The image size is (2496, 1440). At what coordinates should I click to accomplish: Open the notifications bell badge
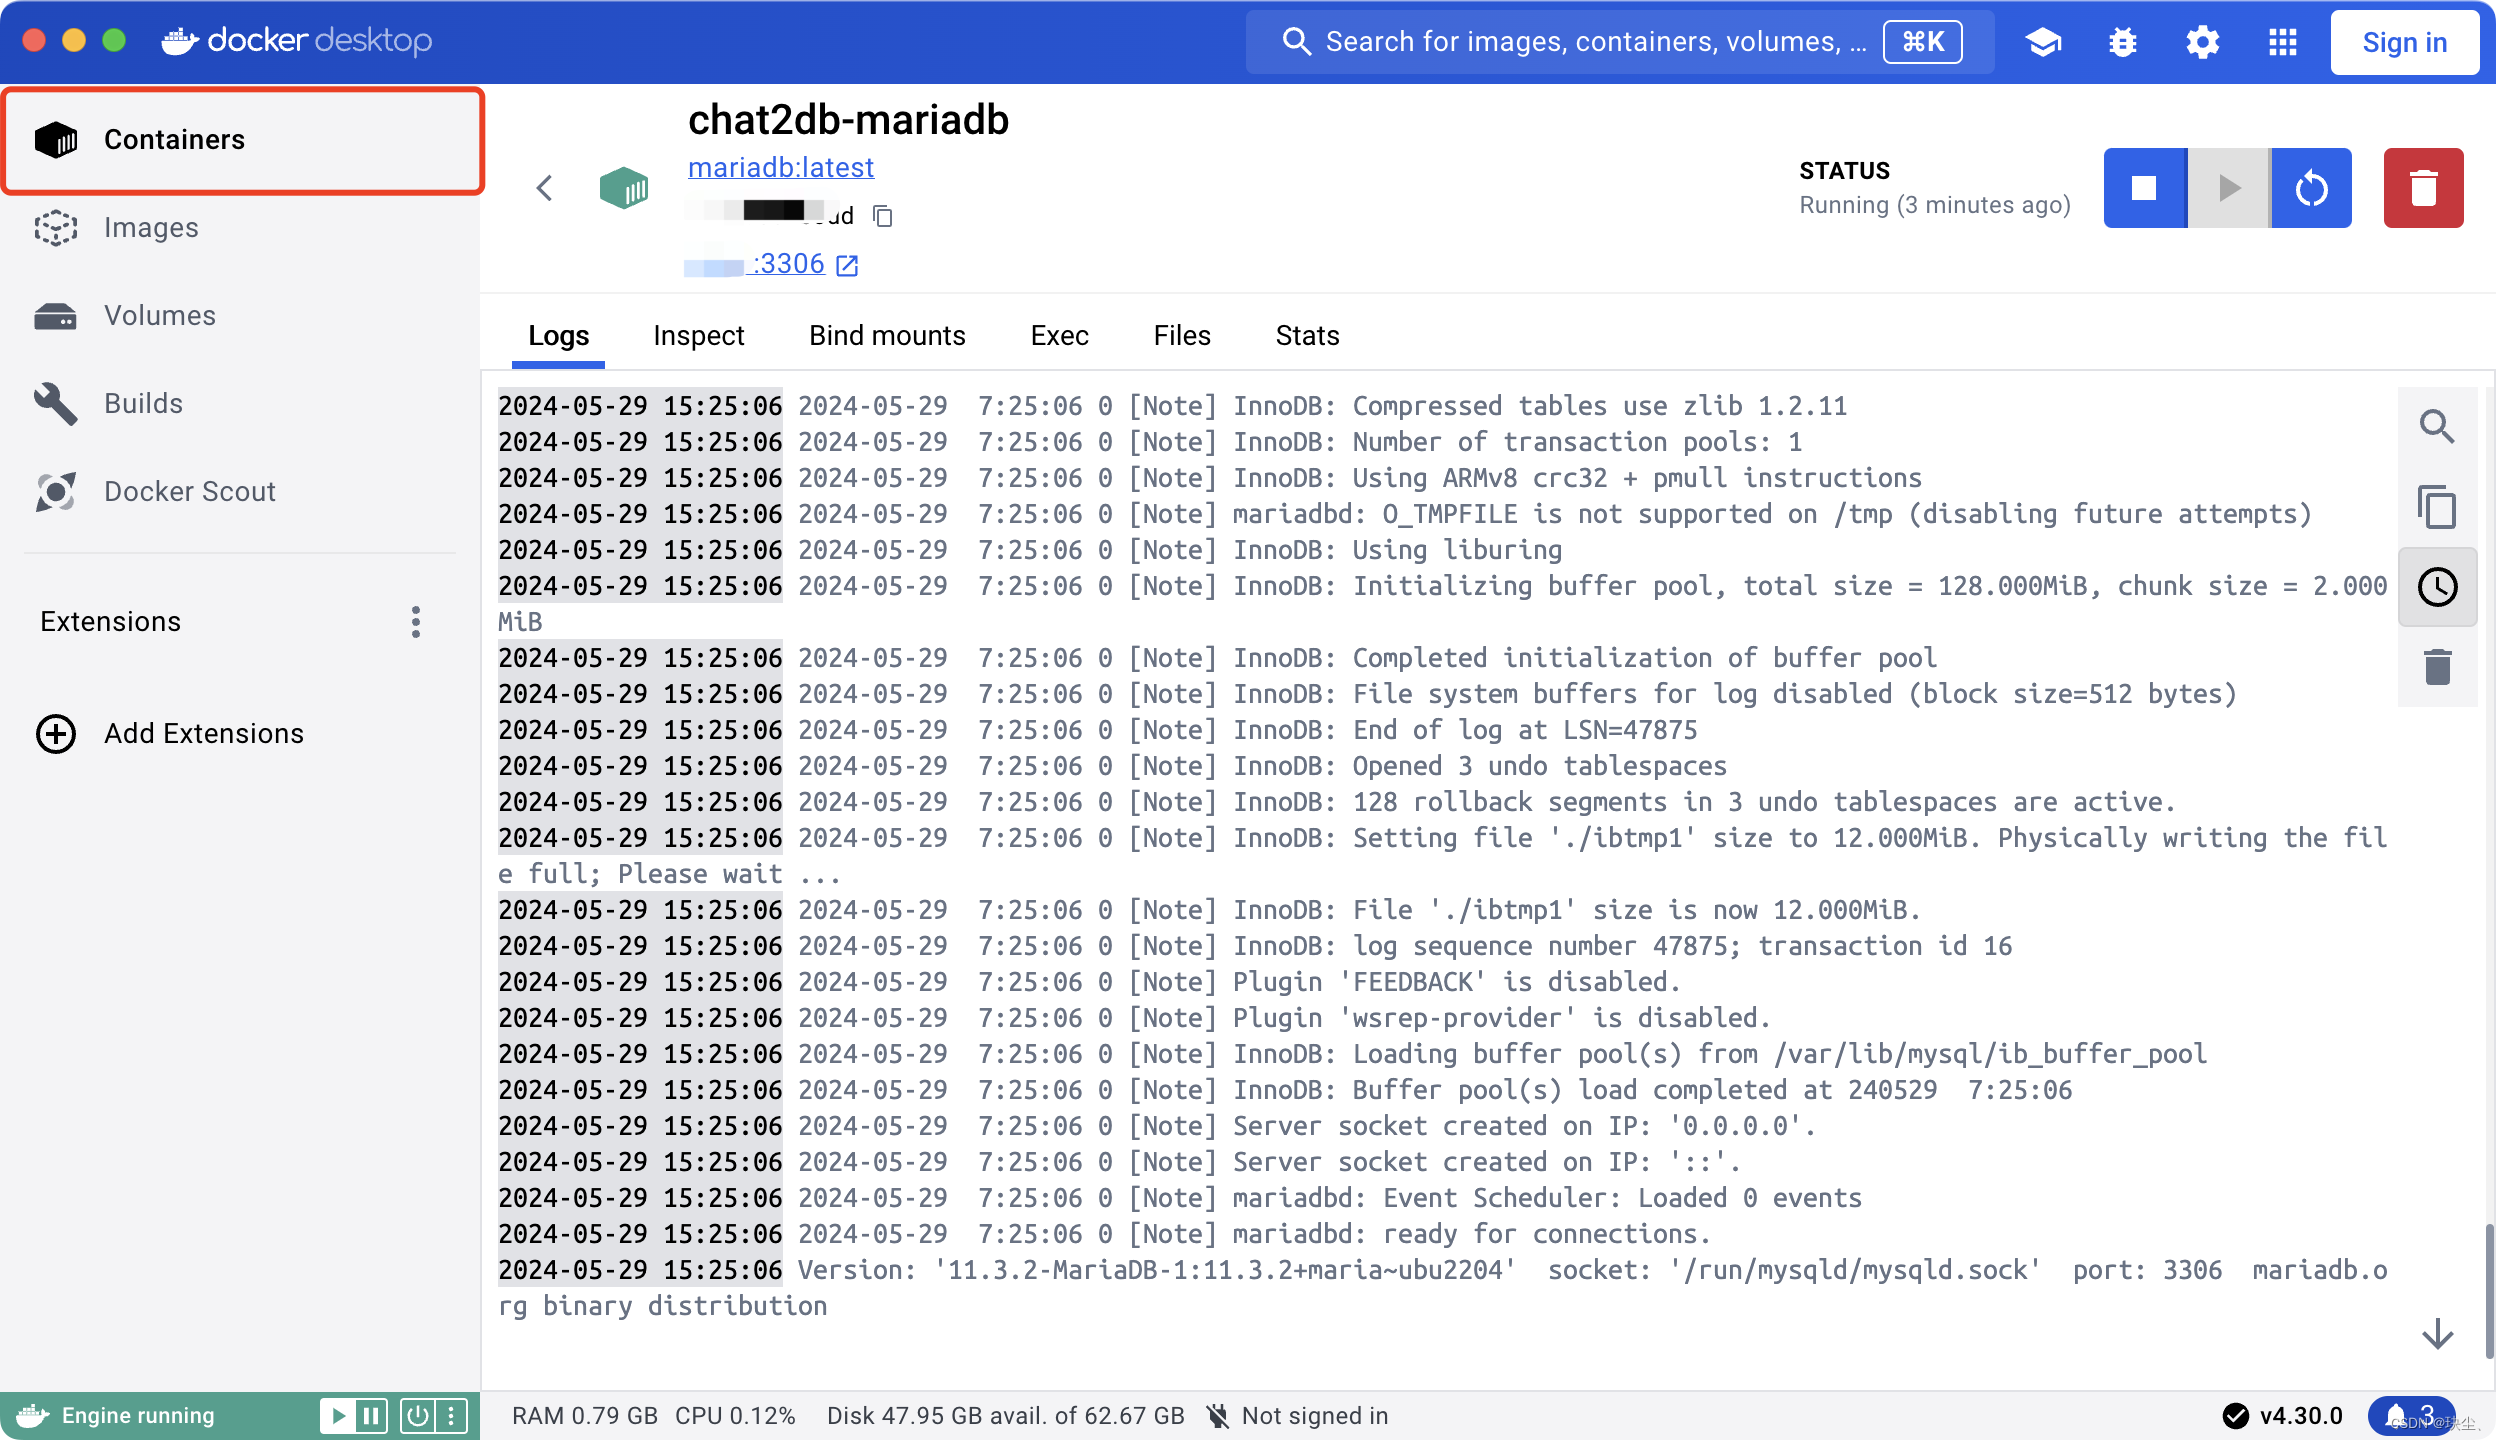tap(2410, 1416)
